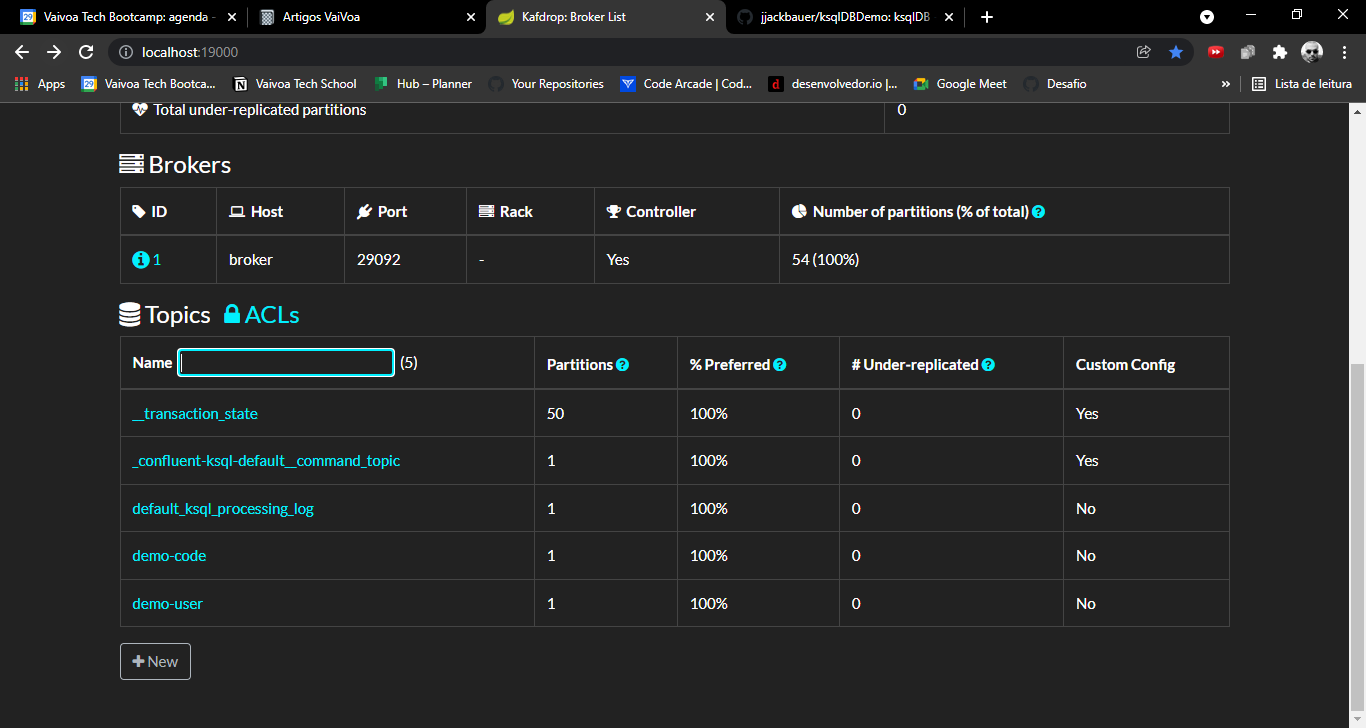Go back using the browser back arrow
Viewport: 1366px width, 728px height.
tap(22, 52)
